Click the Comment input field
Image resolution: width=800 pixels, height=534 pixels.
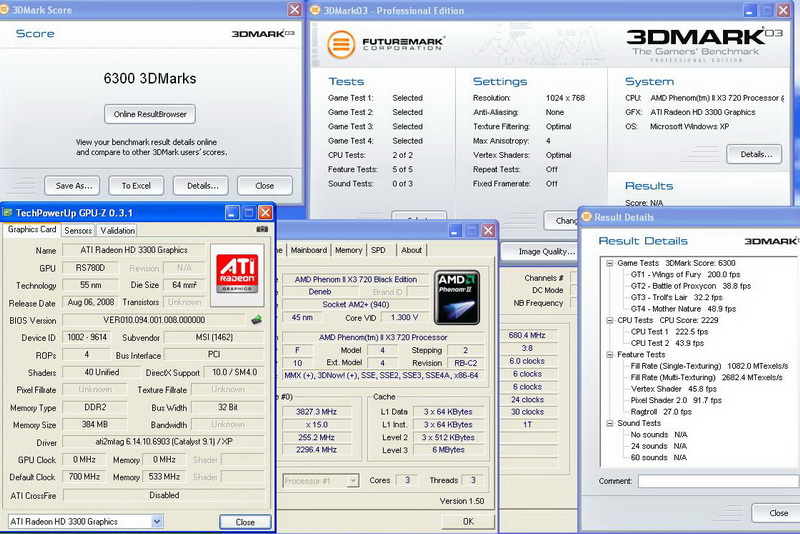coord(718,481)
